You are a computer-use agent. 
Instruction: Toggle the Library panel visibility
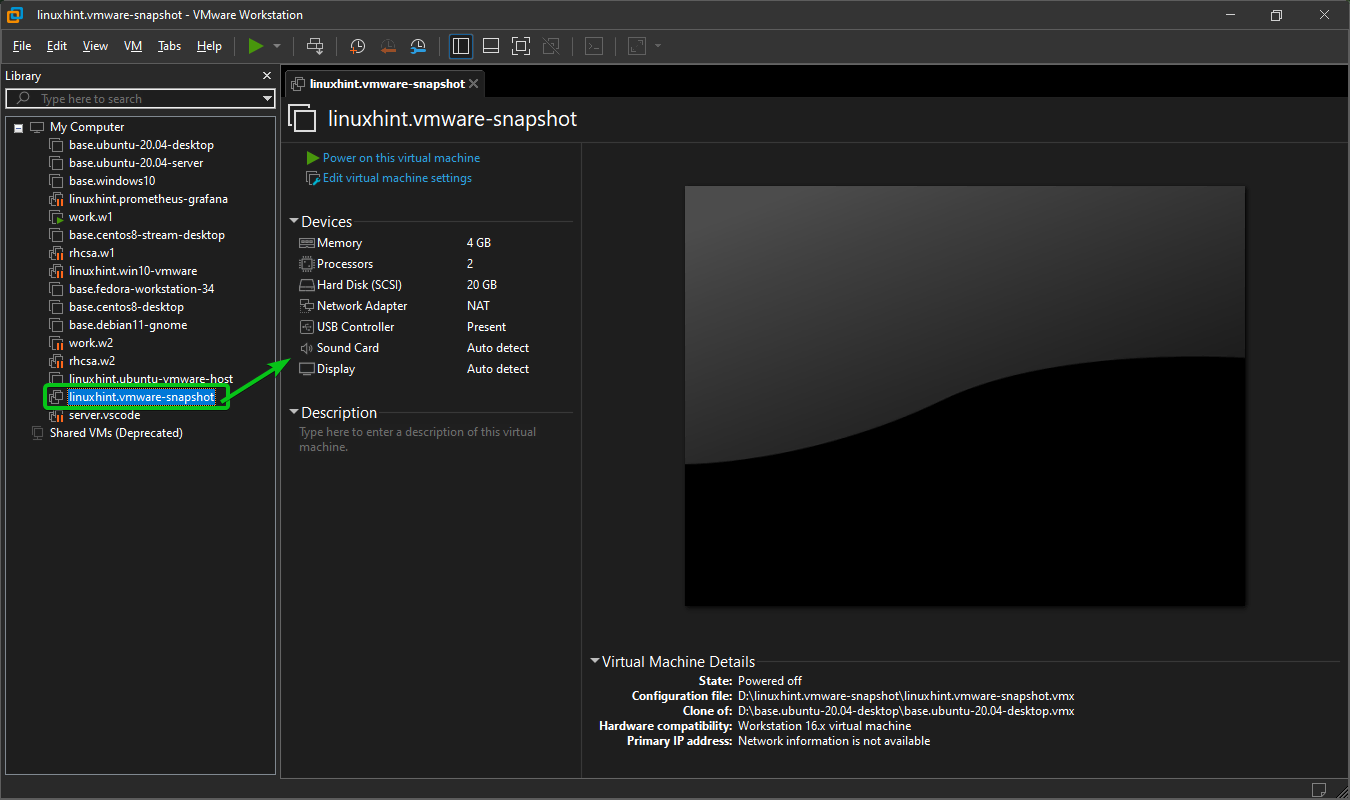(461, 46)
